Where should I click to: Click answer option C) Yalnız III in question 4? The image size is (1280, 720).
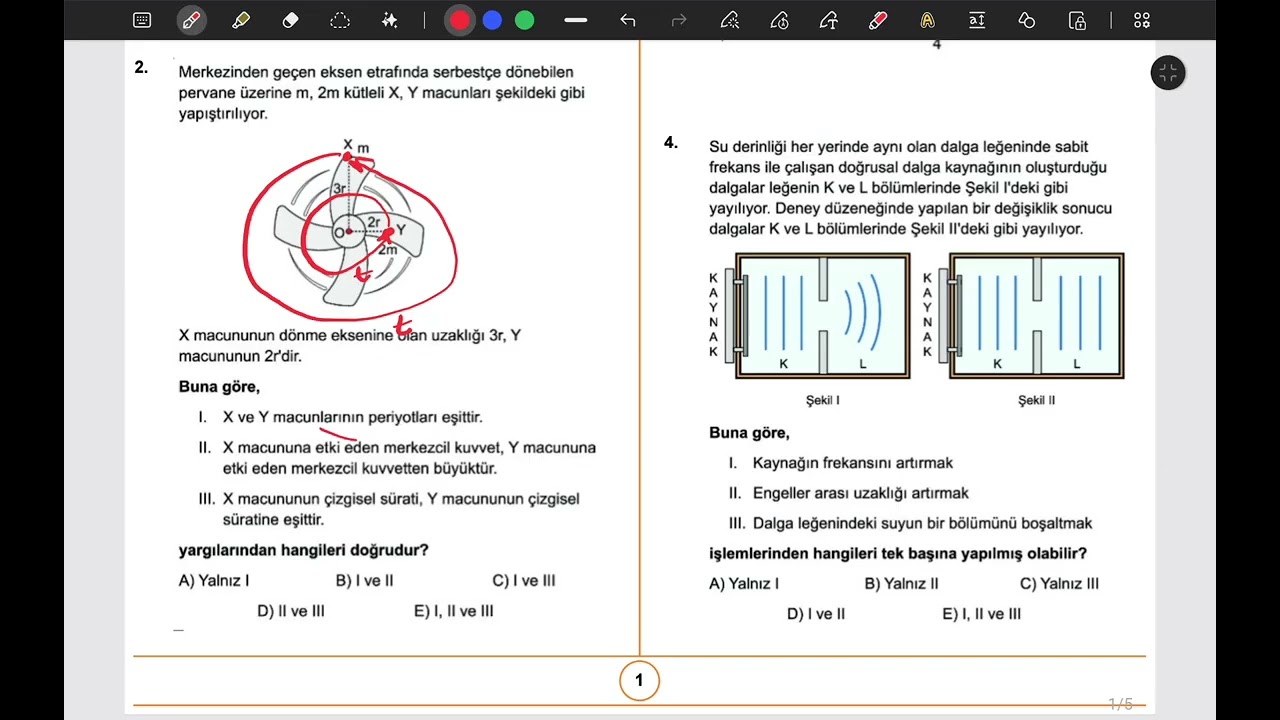pyautogui.click(x=1059, y=584)
